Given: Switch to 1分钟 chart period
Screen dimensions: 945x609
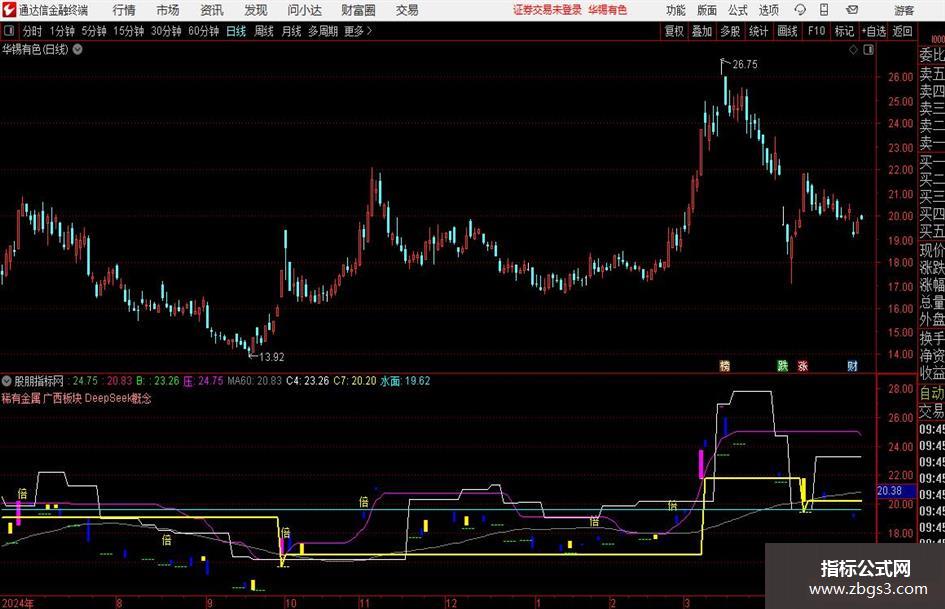Looking at the screenshot, I should 62,31.
